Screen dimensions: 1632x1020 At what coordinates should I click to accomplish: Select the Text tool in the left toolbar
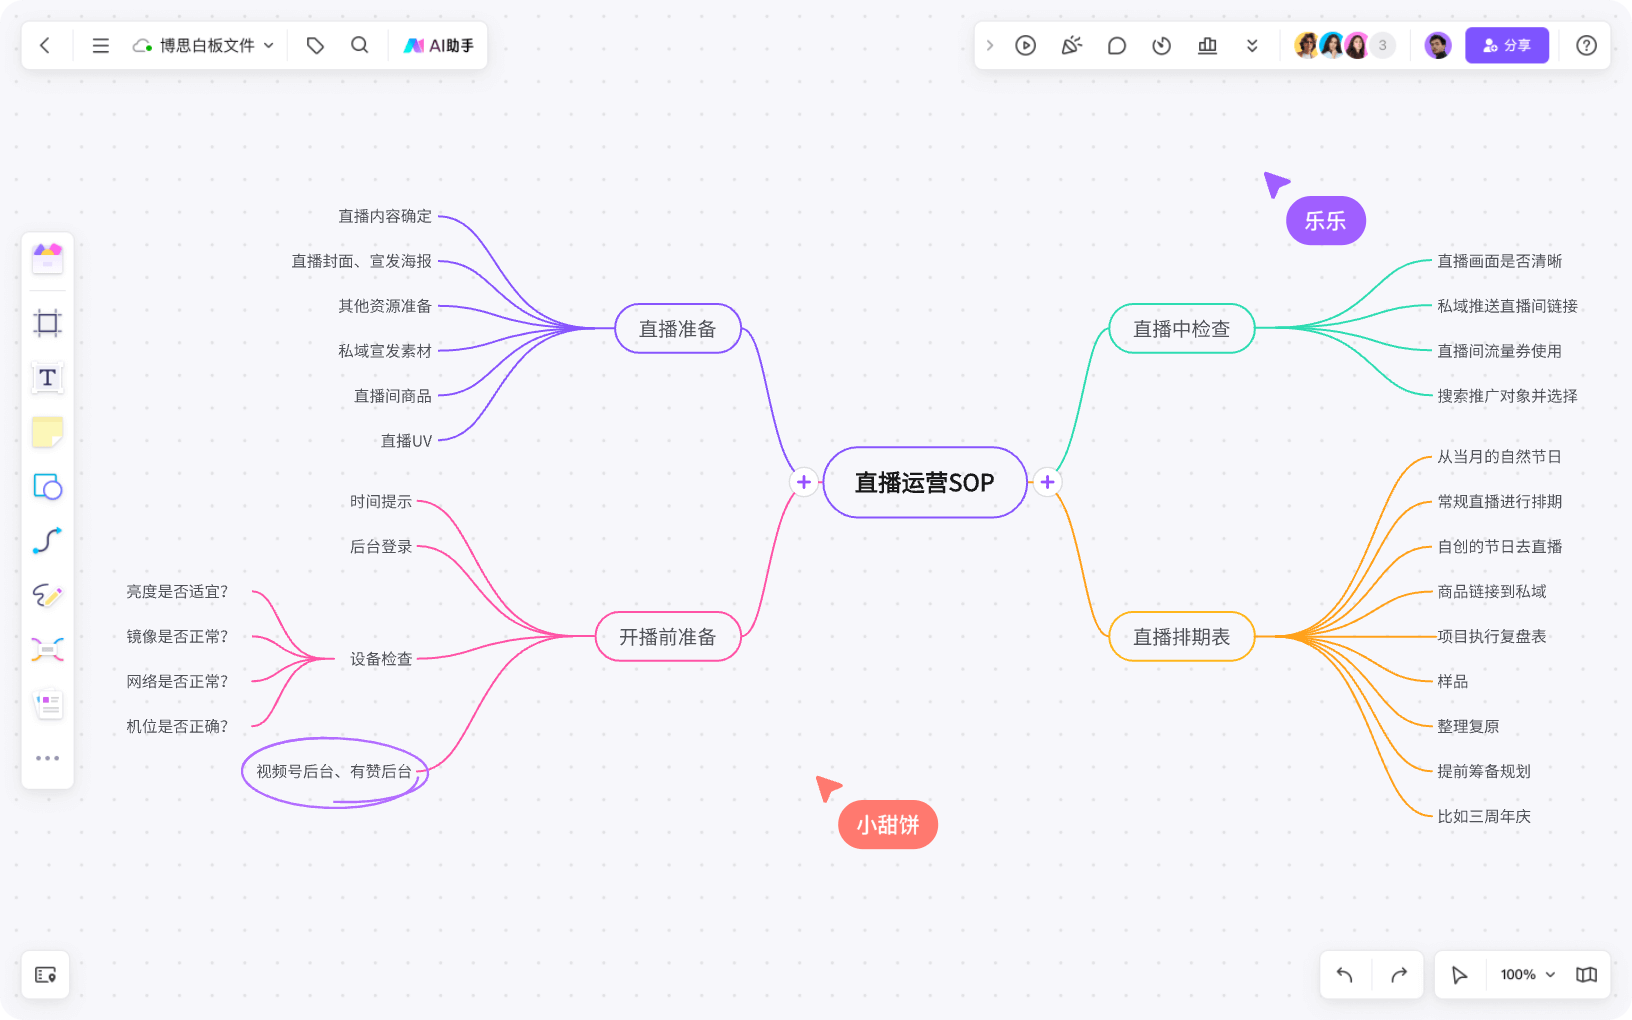(47, 377)
